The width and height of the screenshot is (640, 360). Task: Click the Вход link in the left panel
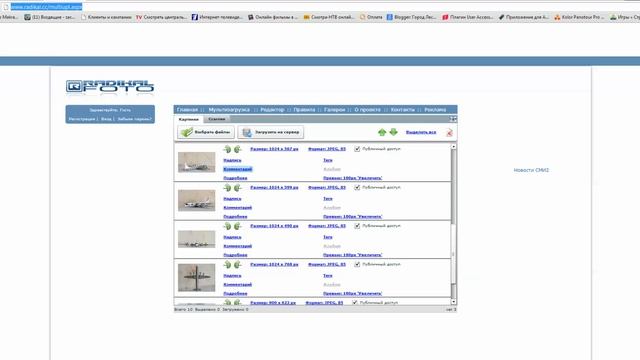coord(106,119)
